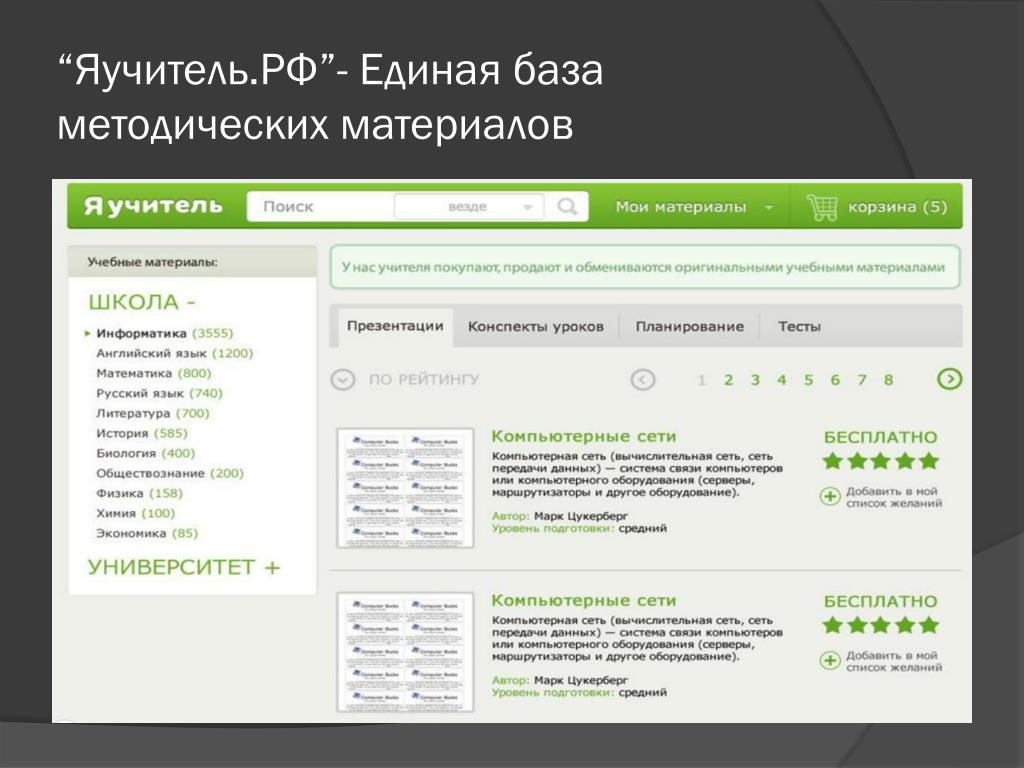Switch to the Конспекты уроков tab

click(x=536, y=327)
